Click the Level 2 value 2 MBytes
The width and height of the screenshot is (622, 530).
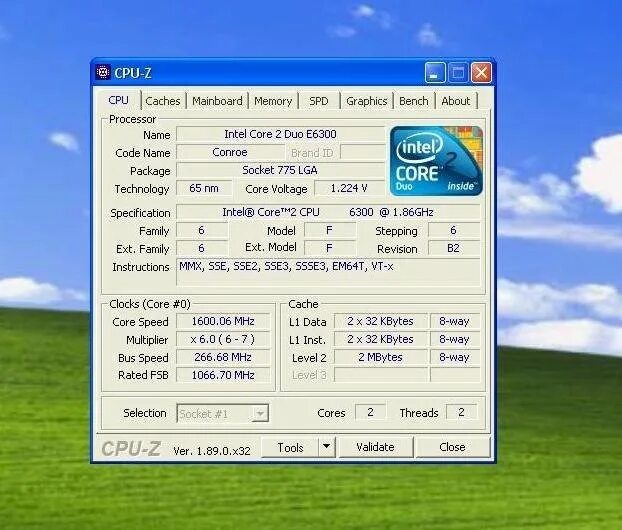[x=381, y=357]
